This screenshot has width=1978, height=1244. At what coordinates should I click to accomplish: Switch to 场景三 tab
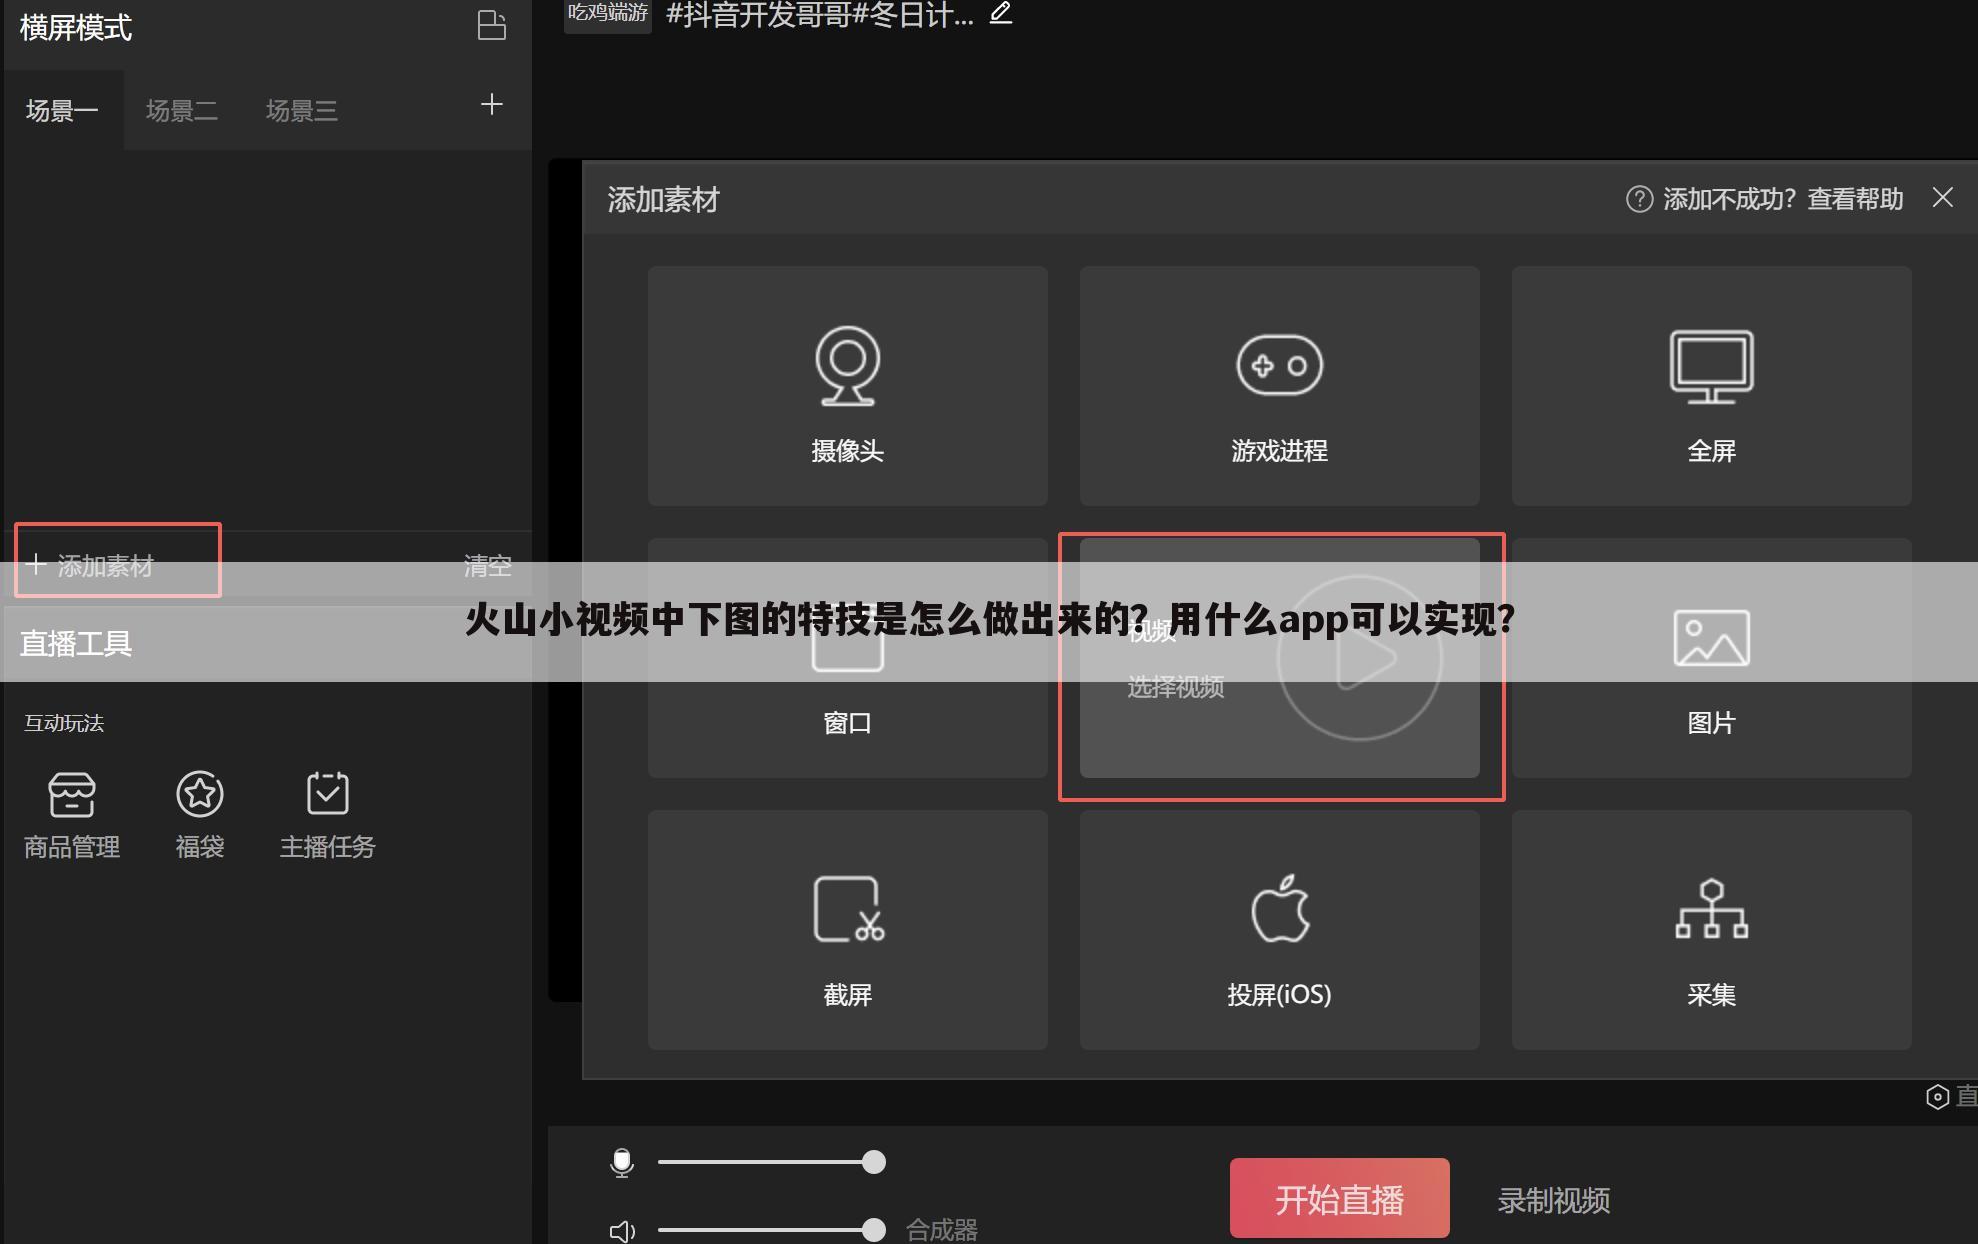301,110
